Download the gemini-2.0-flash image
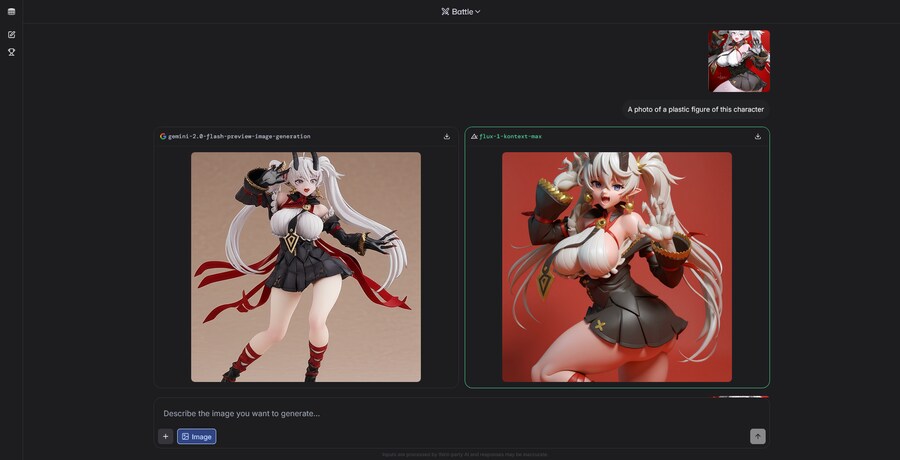This screenshot has height=460, width=900. pos(447,137)
